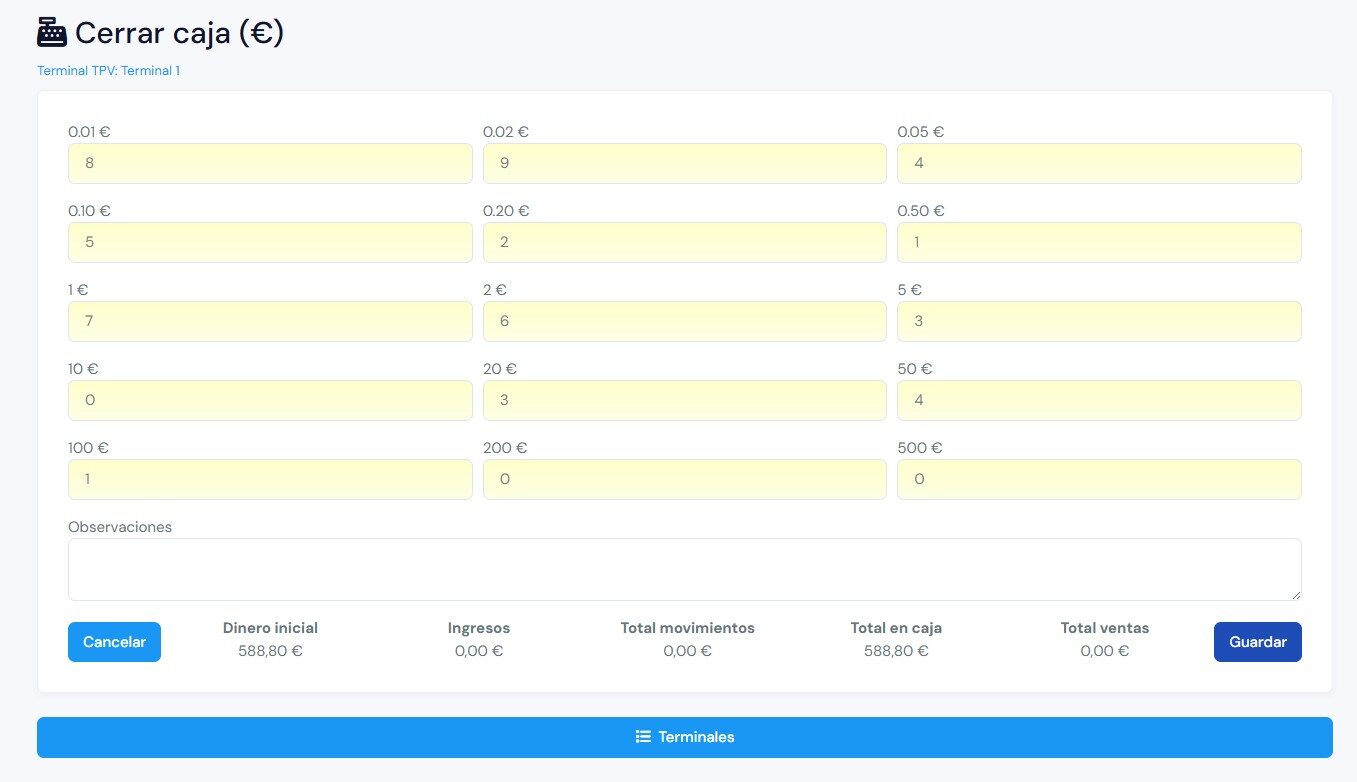Open the Terminal TPV: Terminal 1 link
Image resolution: width=1357 pixels, height=782 pixels.
[108, 71]
